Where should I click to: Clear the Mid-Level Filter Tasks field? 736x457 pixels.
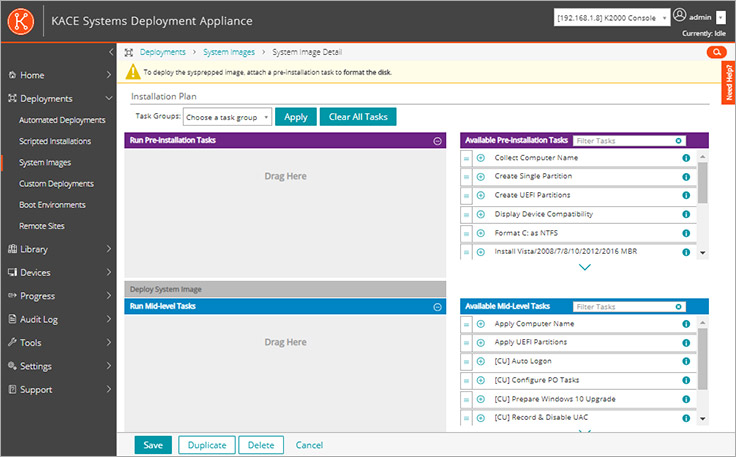point(678,307)
